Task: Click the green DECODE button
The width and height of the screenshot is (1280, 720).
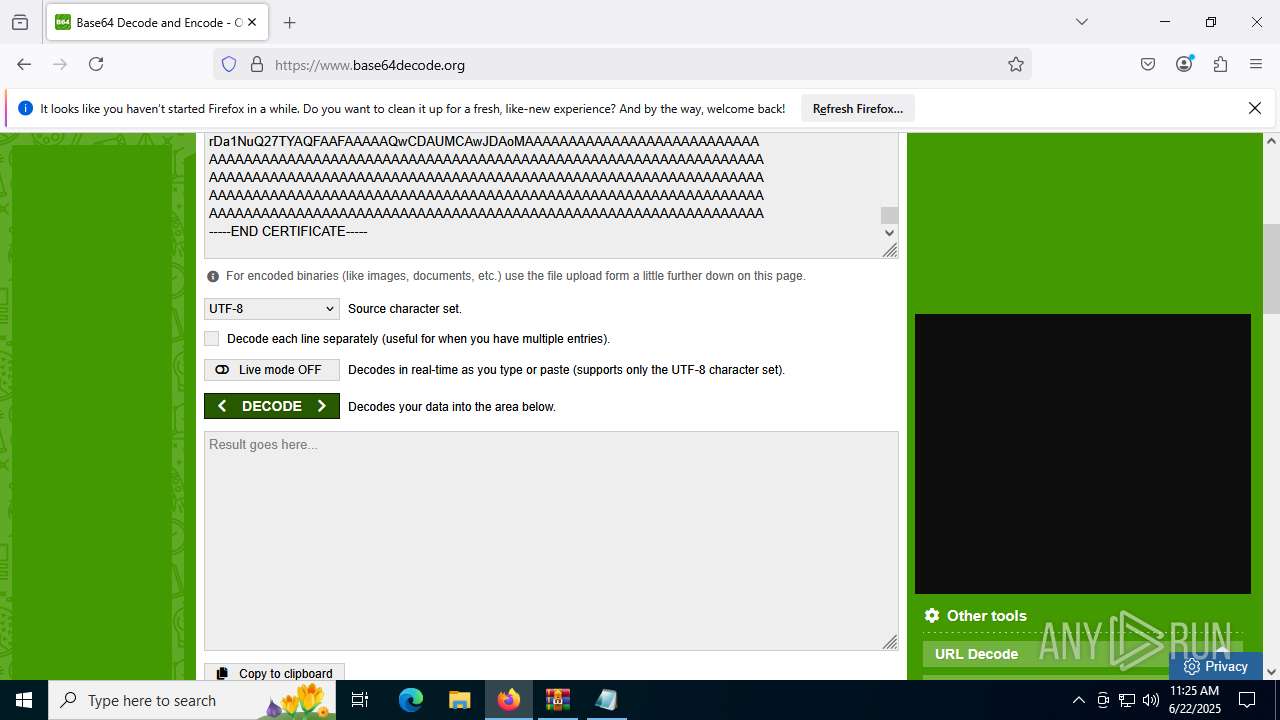Action: (272, 406)
